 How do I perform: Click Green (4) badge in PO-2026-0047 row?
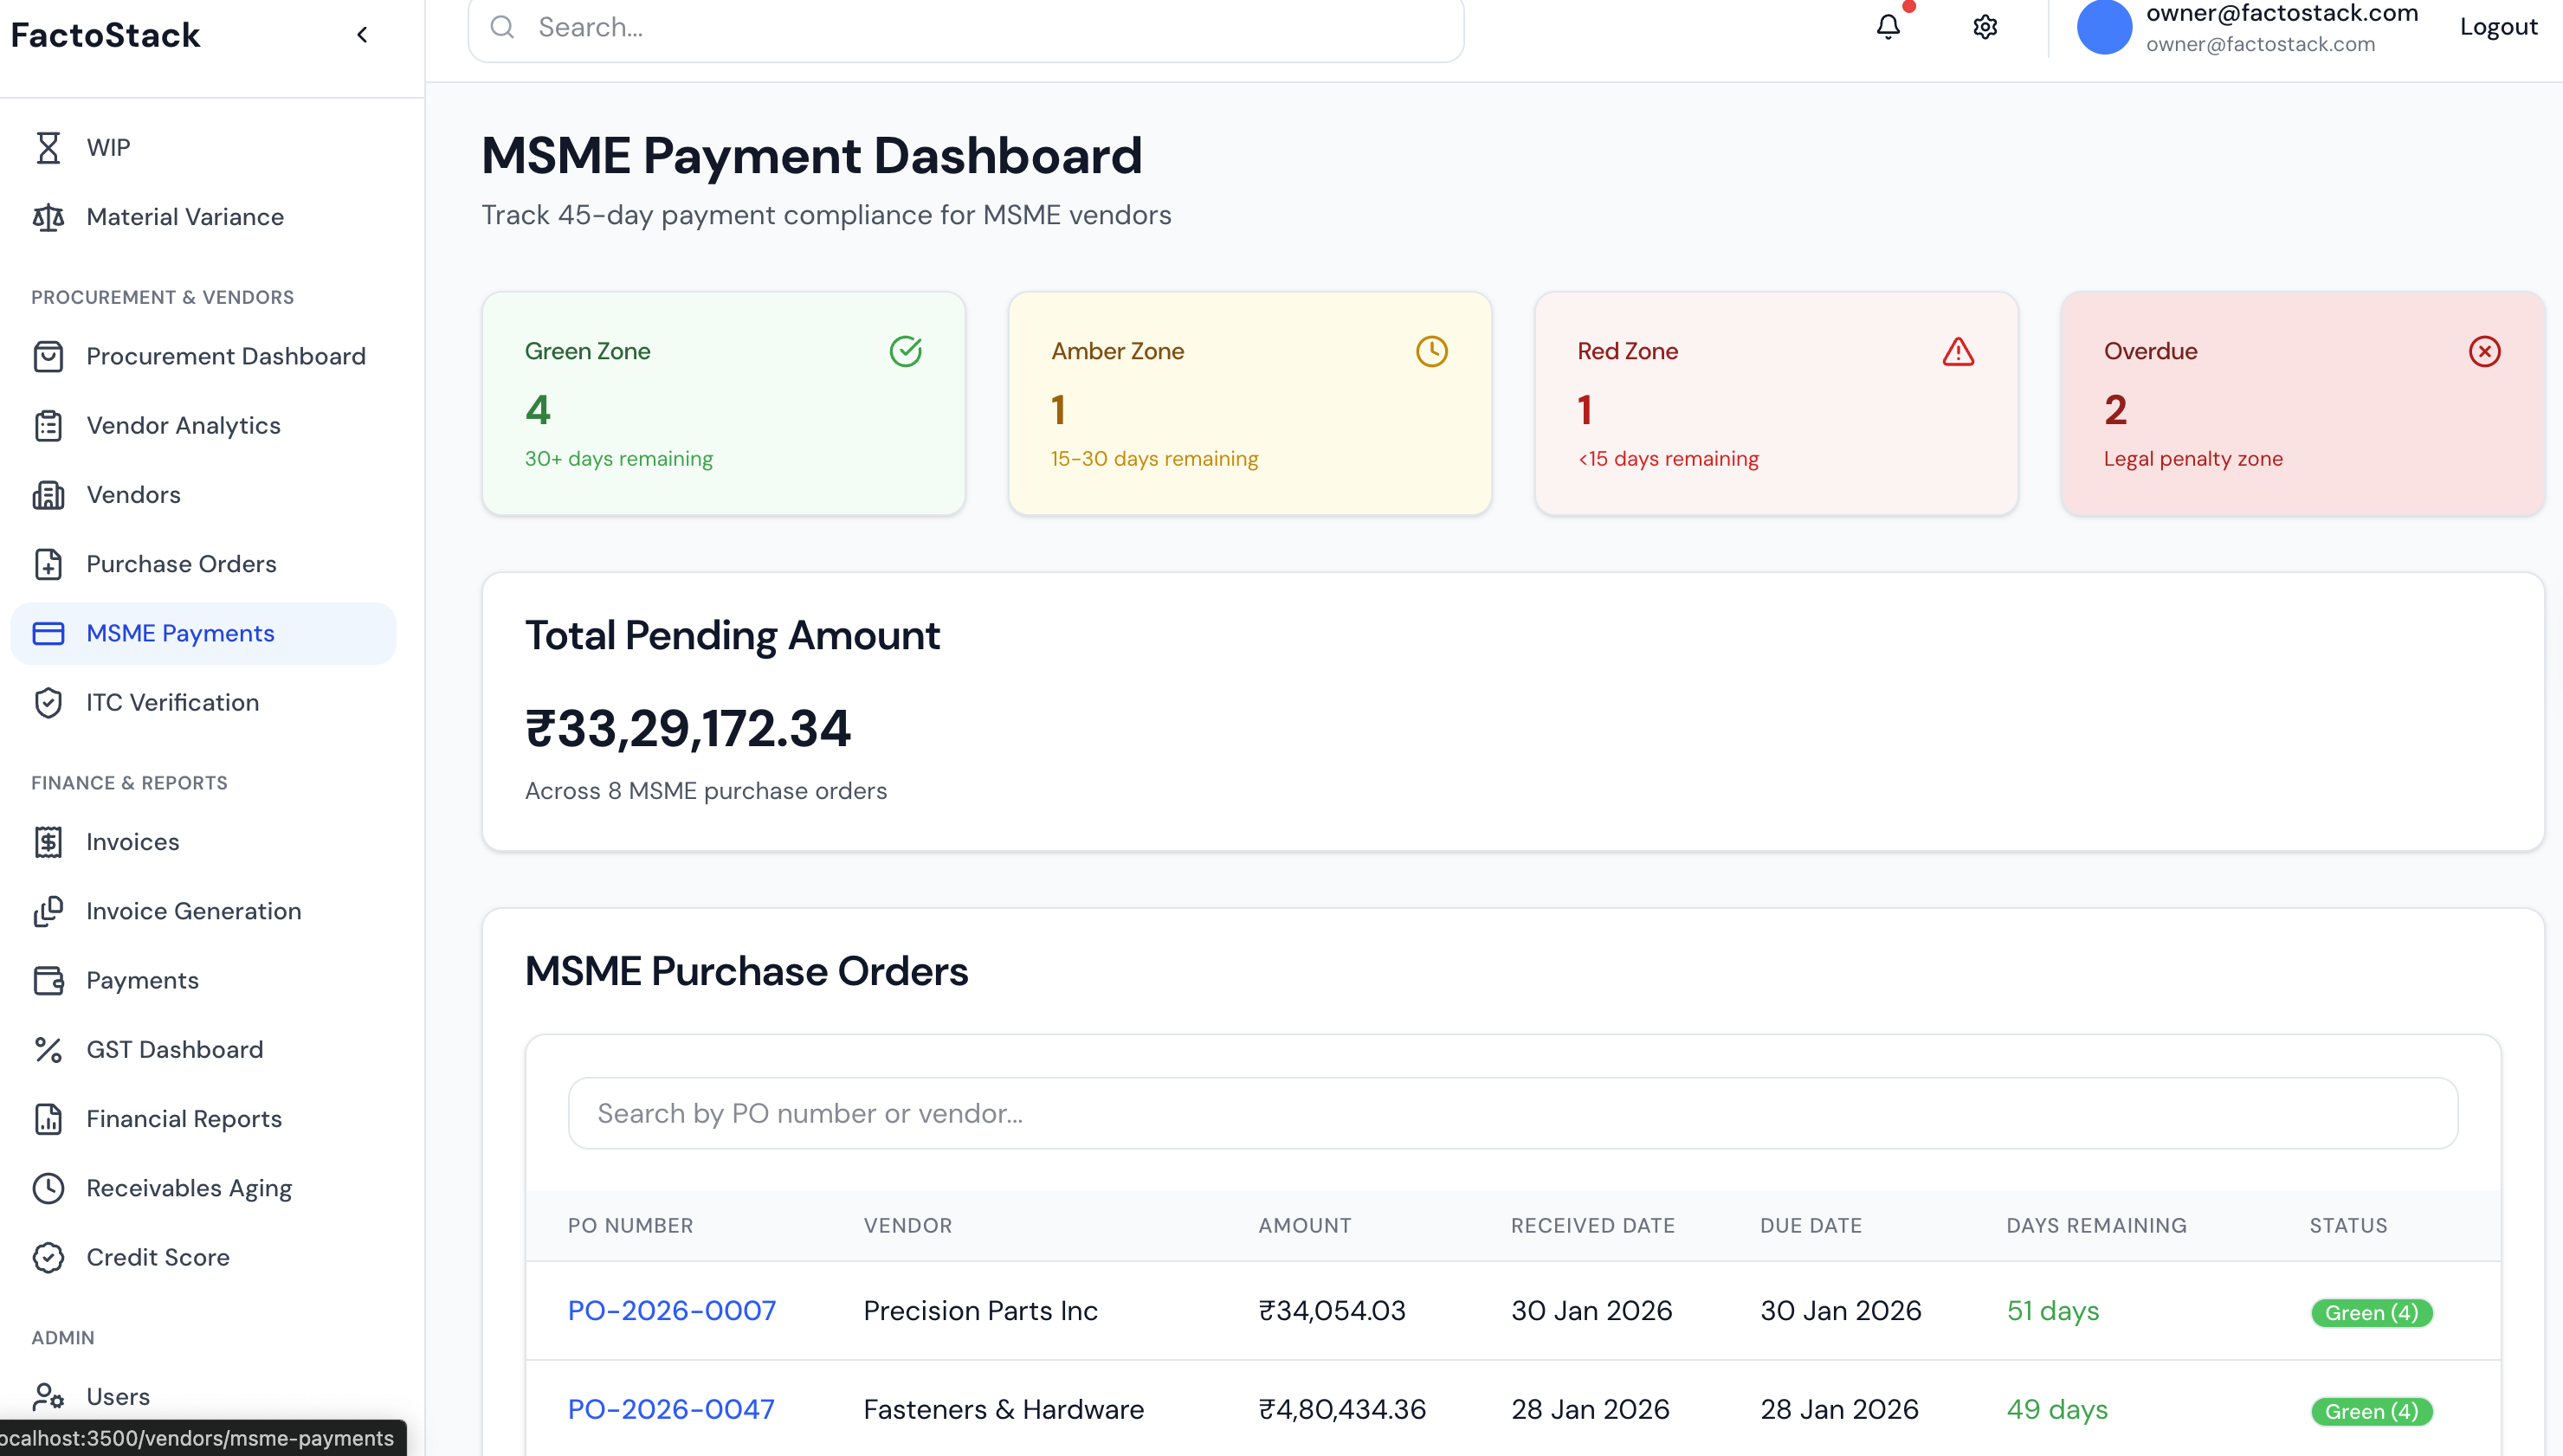click(x=2371, y=1411)
